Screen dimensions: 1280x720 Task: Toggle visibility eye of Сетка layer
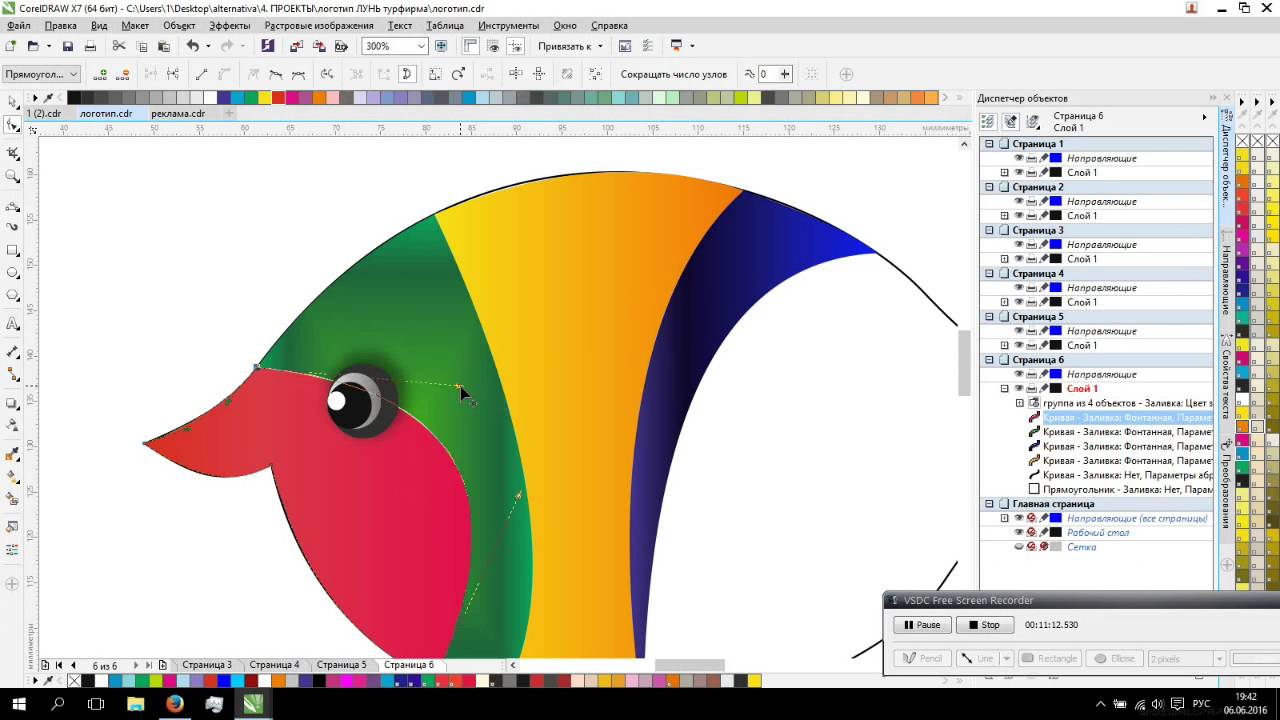pyautogui.click(x=1019, y=547)
